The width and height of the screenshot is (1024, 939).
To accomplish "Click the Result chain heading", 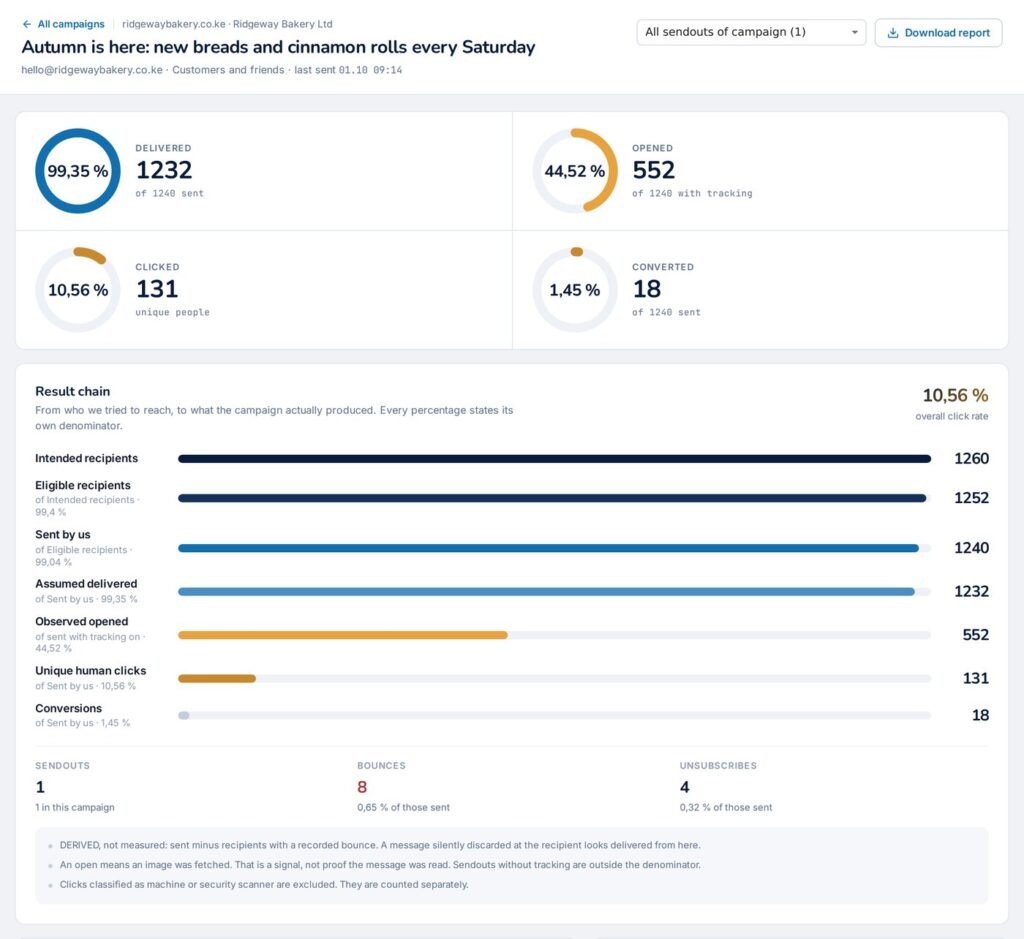I will (72, 391).
